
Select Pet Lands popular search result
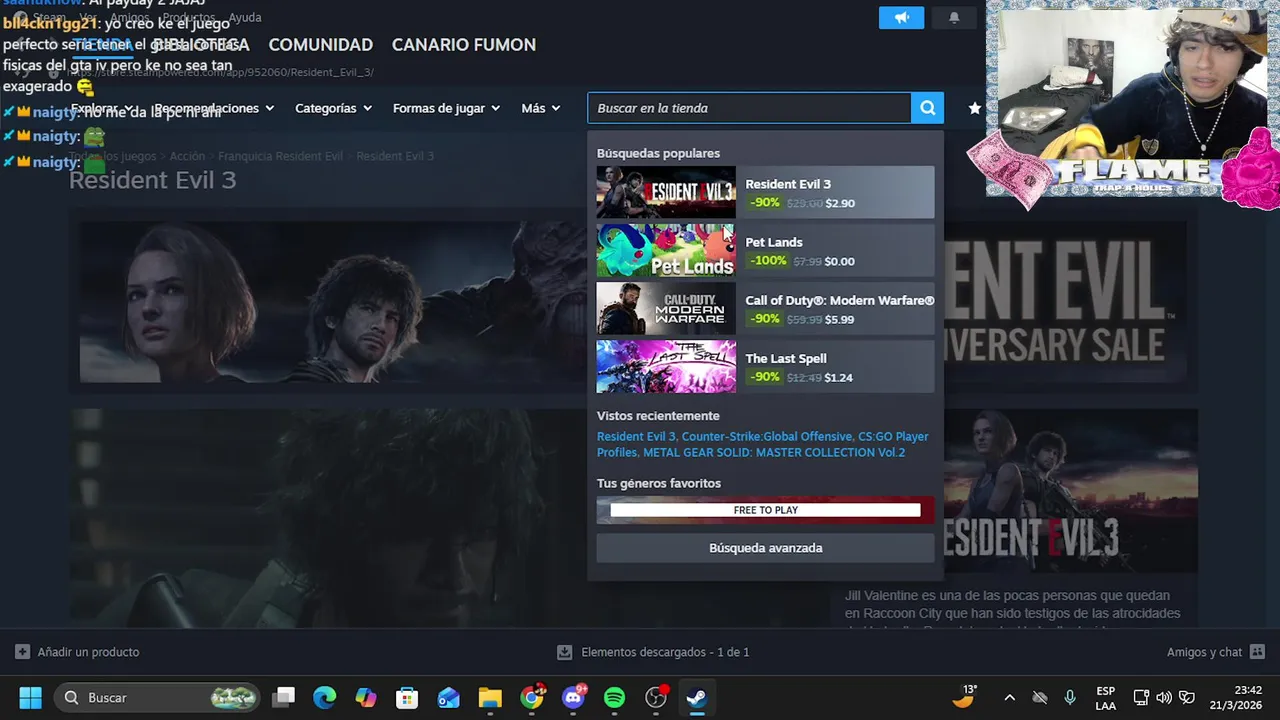pyautogui.click(x=765, y=250)
